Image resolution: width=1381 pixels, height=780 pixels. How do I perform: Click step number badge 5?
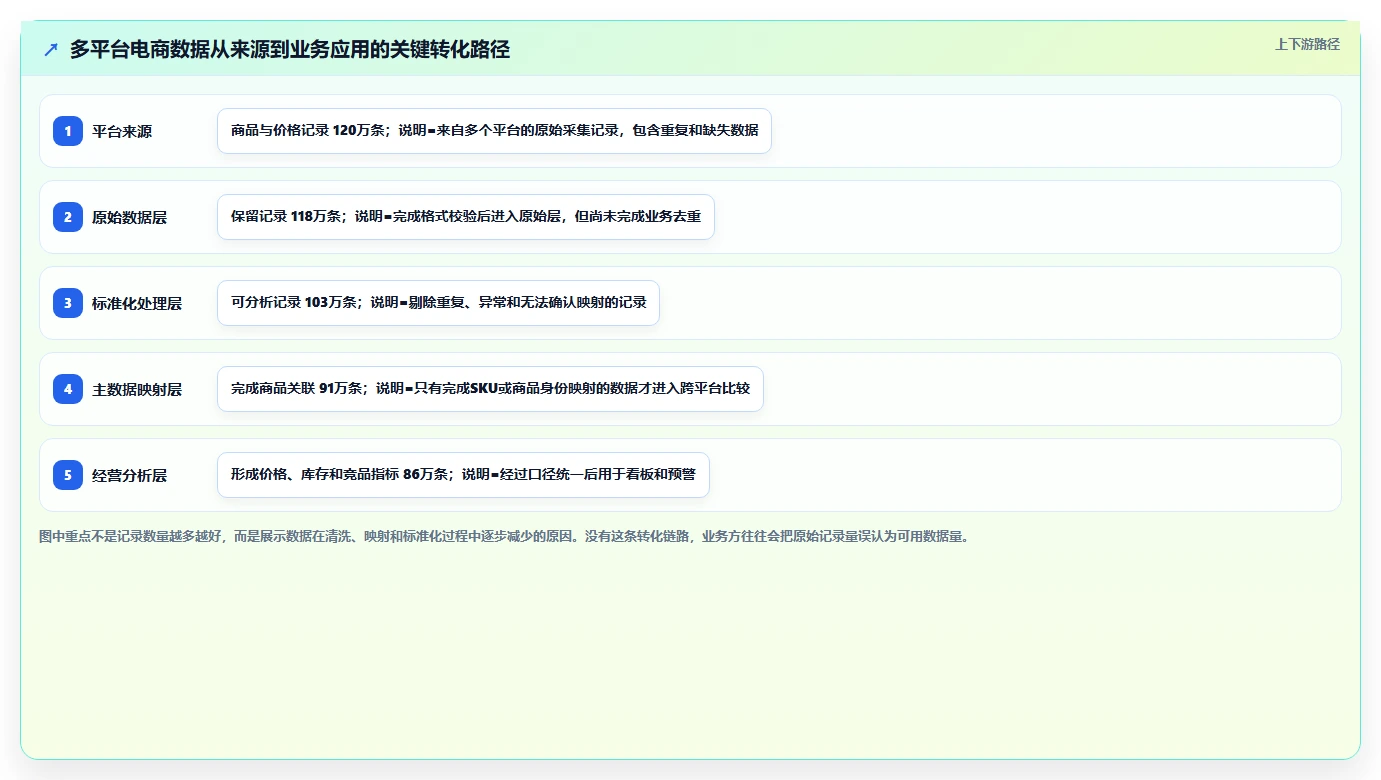(68, 474)
